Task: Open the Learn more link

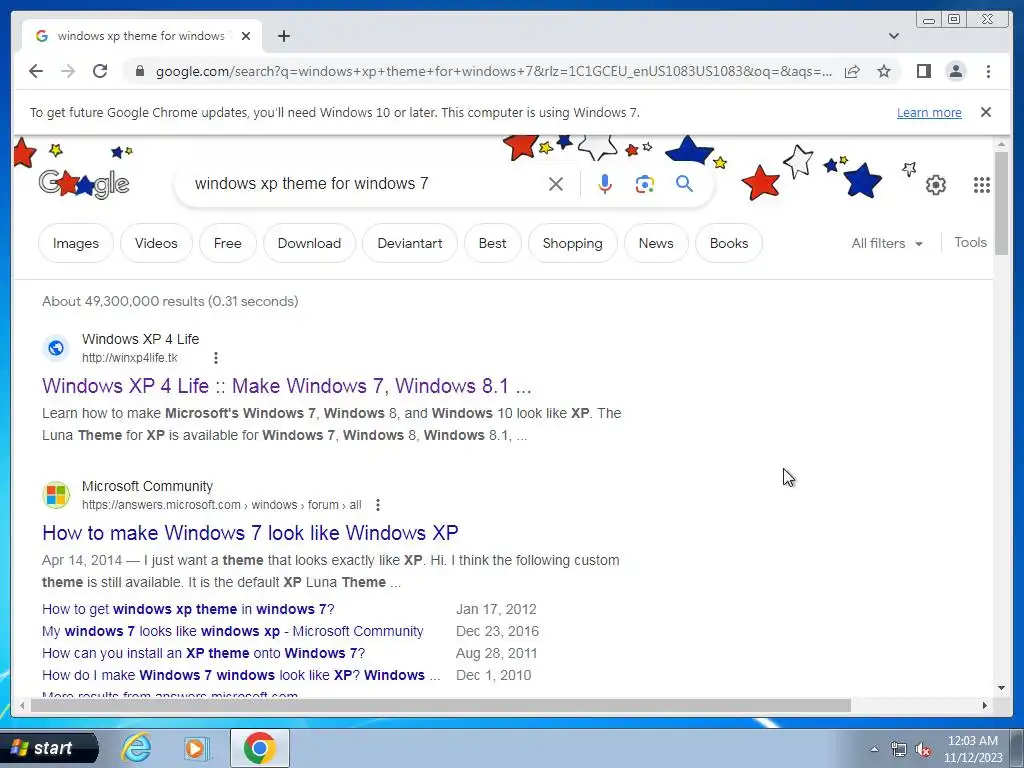Action: (929, 112)
